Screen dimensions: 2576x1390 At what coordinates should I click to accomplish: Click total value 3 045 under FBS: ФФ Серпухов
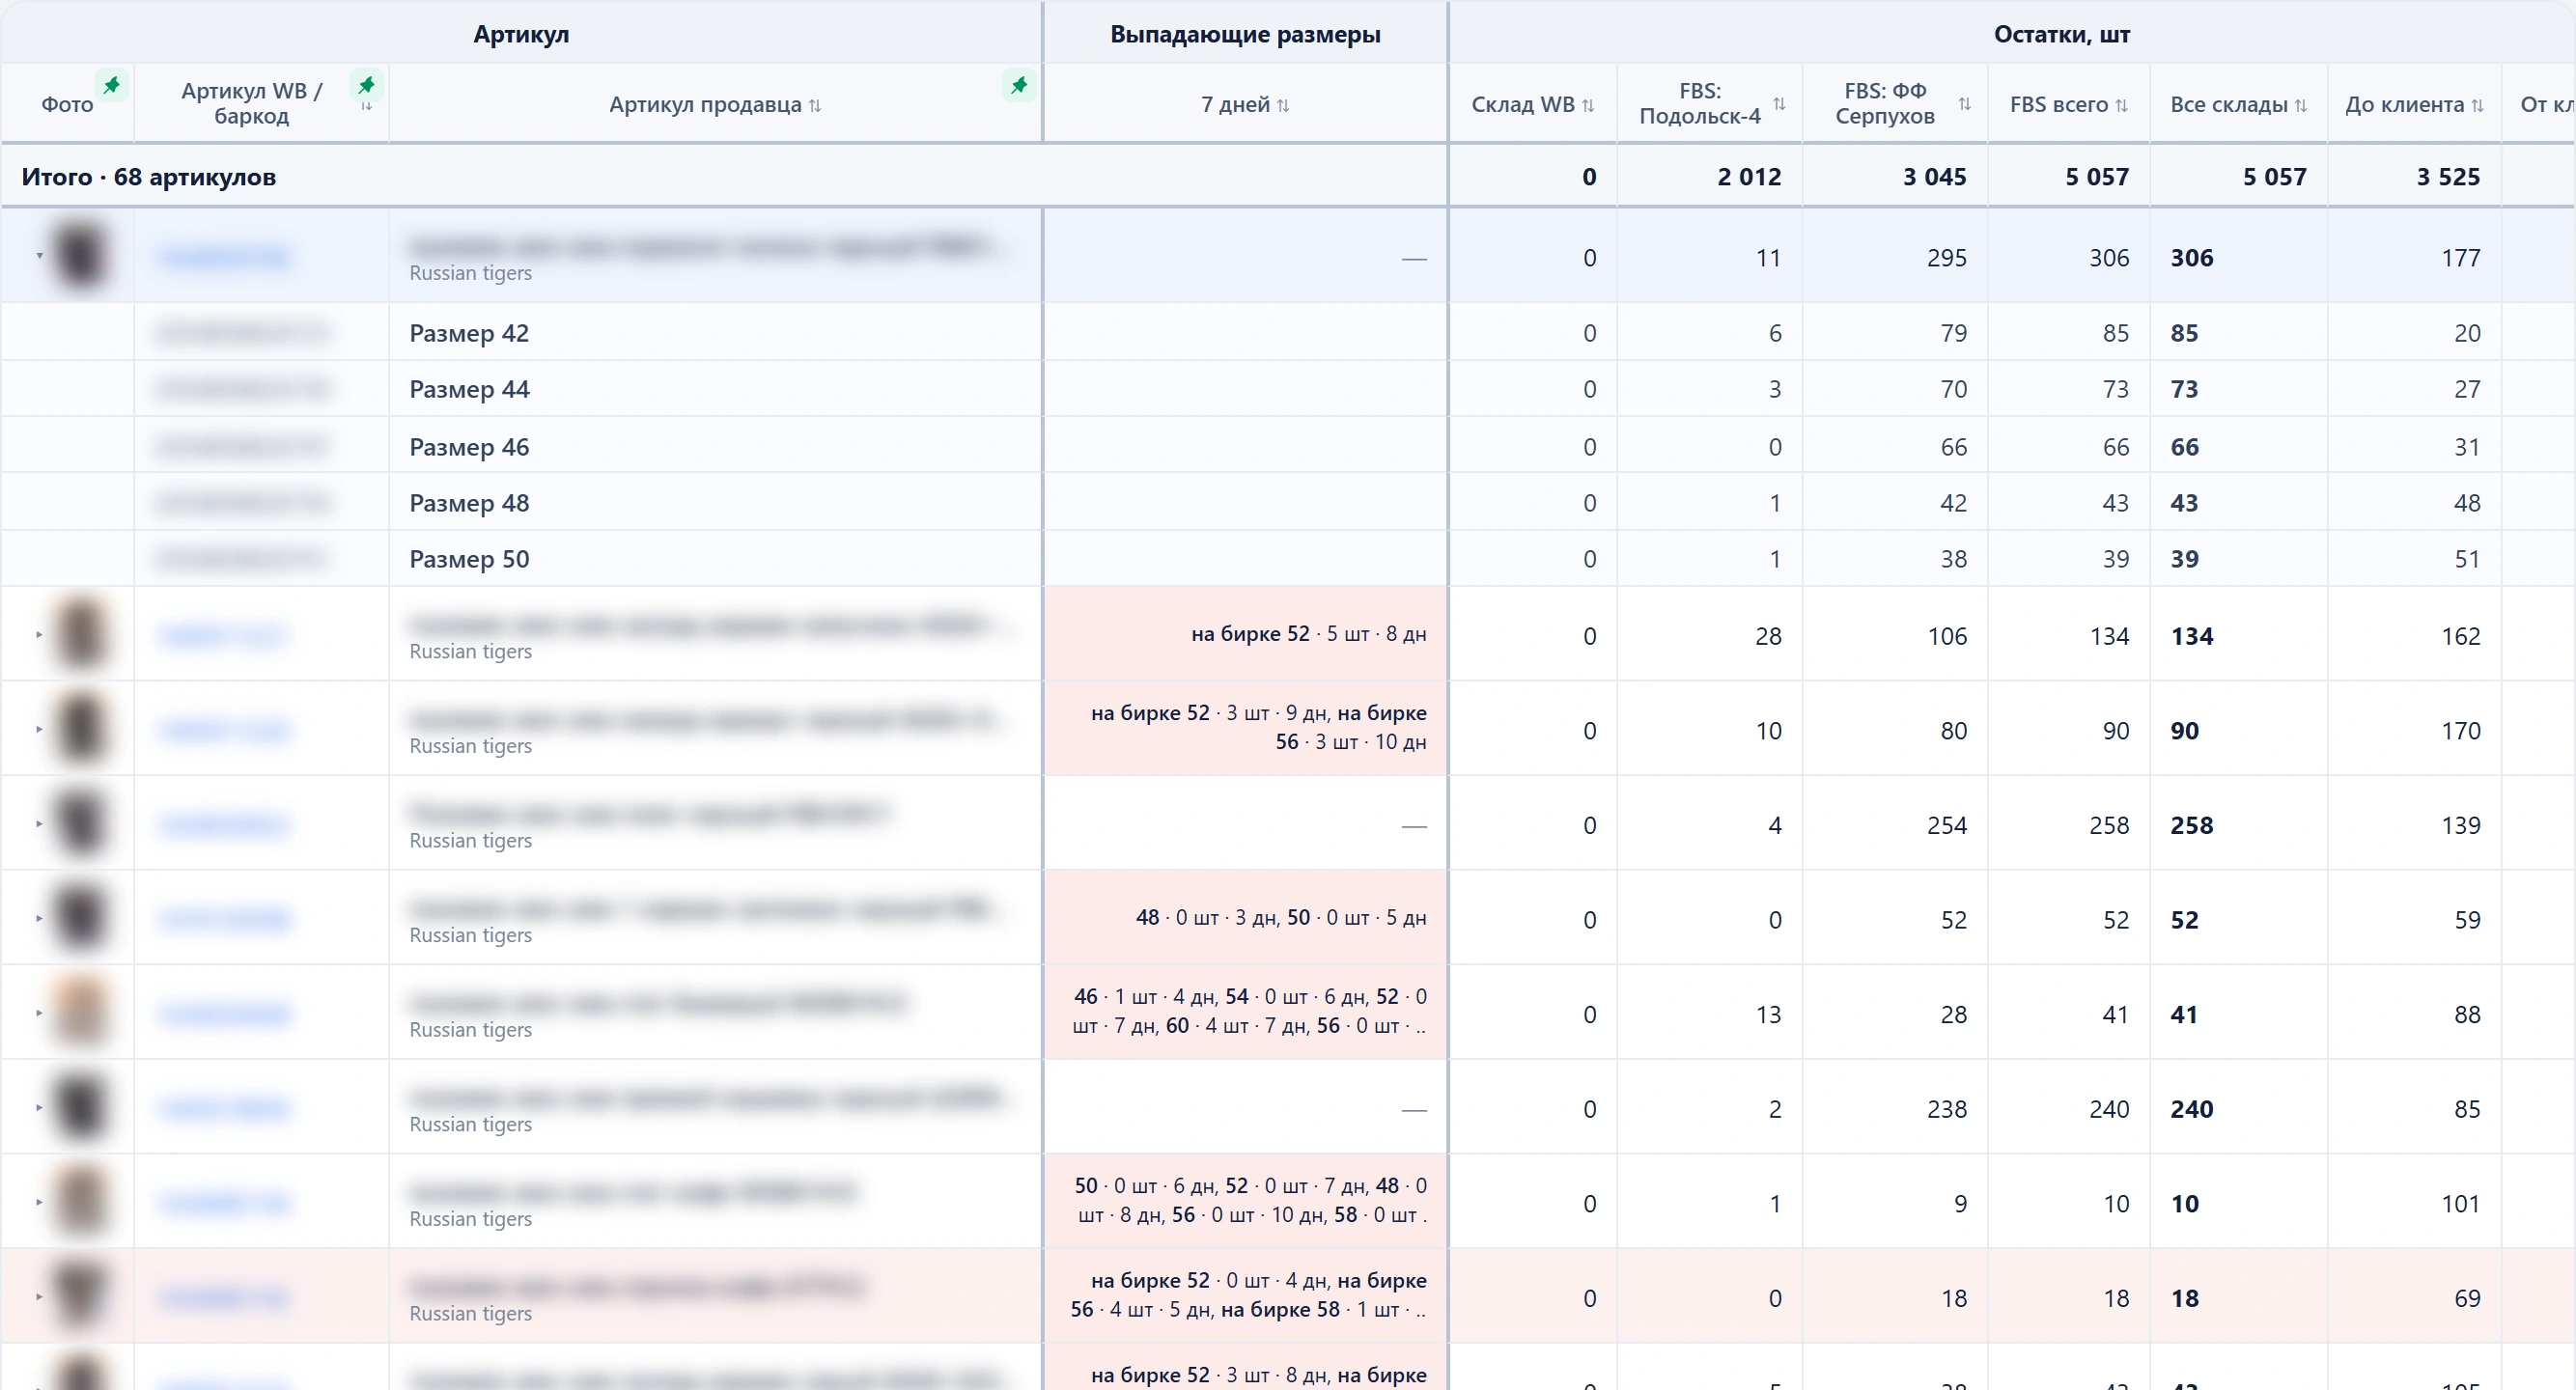coord(1934,177)
